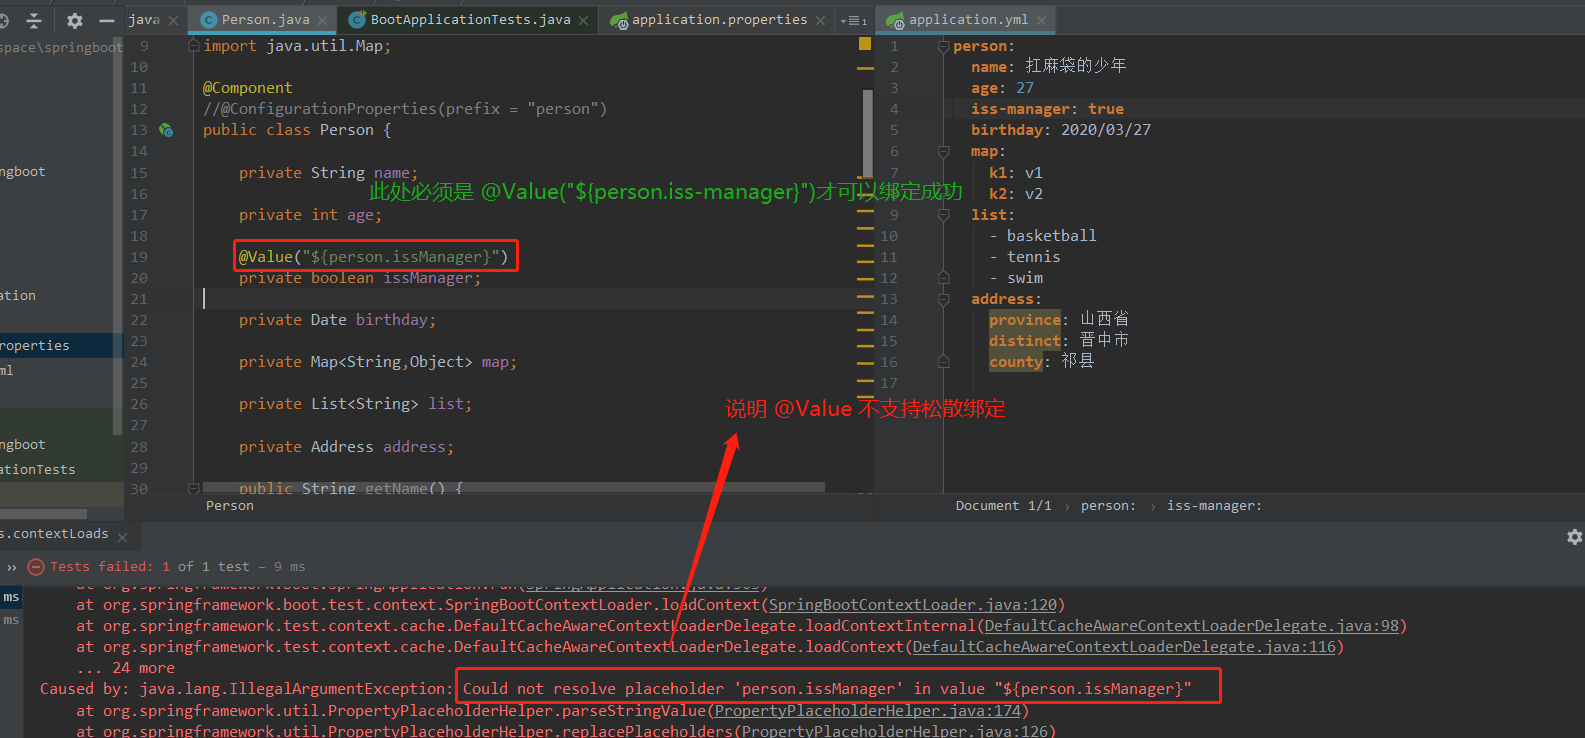1585x738 pixels.
Task: Switch to the Person.java tab
Action: (264, 19)
